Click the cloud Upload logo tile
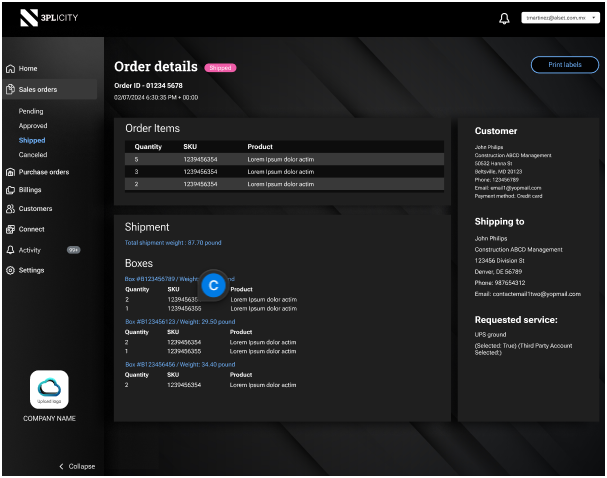This screenshot has height=478, width=607. (49, 389)
